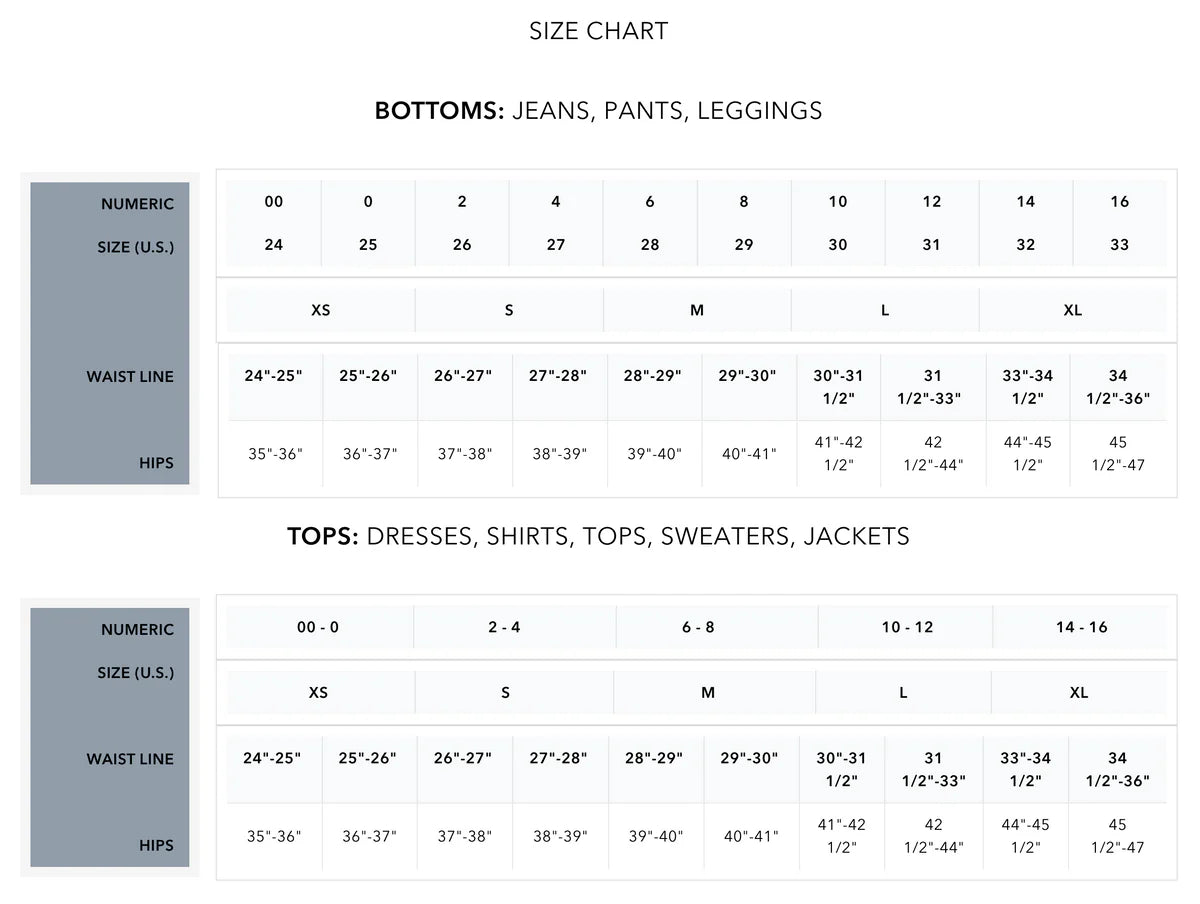This screenshot has height=904, width=1200.
Task: Select the 6 - 8 numeric range in Tops
Action: (698, 628)
